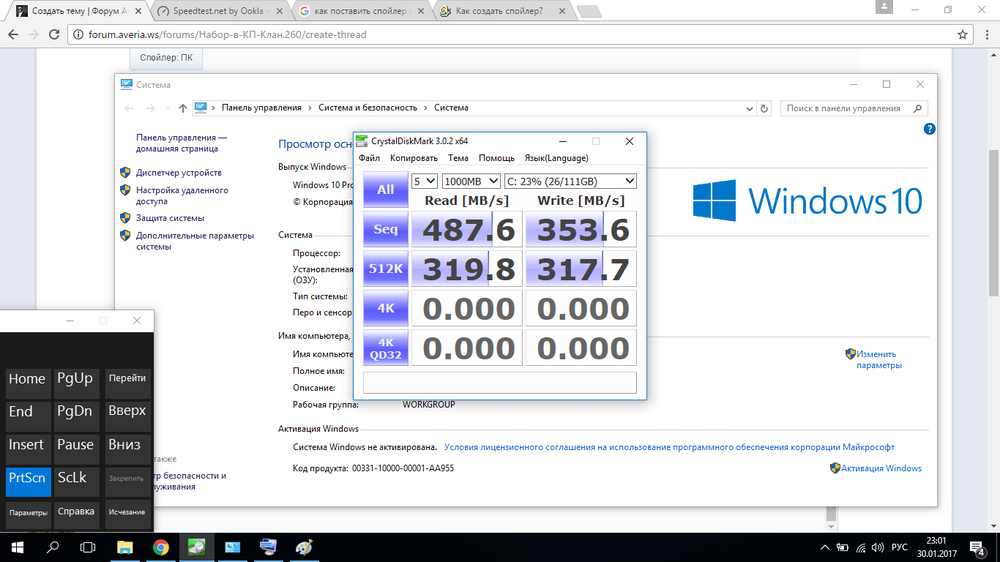
Task: Open the test count dropdown showing 5
Action: pyautogui.click(x=425, y=181)
